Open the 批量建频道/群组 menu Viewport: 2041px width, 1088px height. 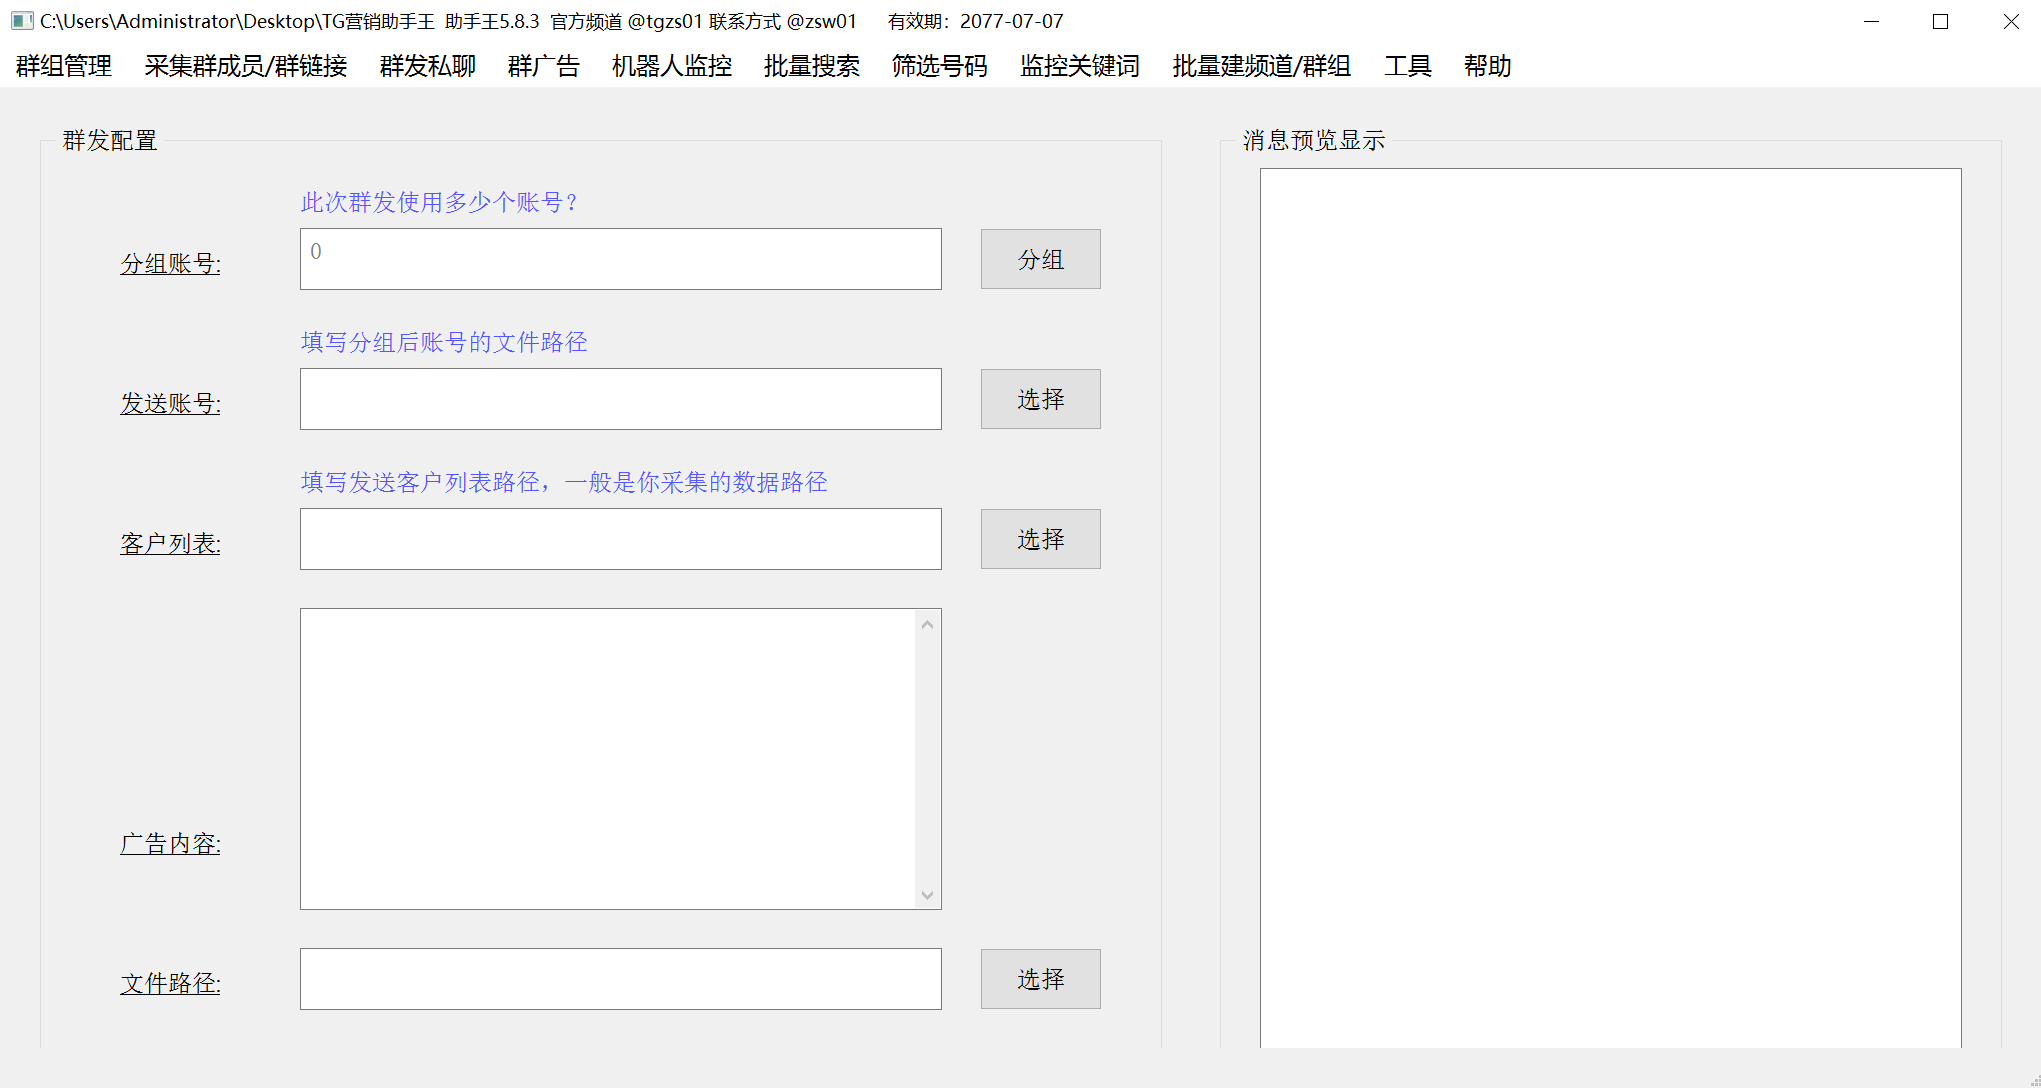pos(1261,66)
